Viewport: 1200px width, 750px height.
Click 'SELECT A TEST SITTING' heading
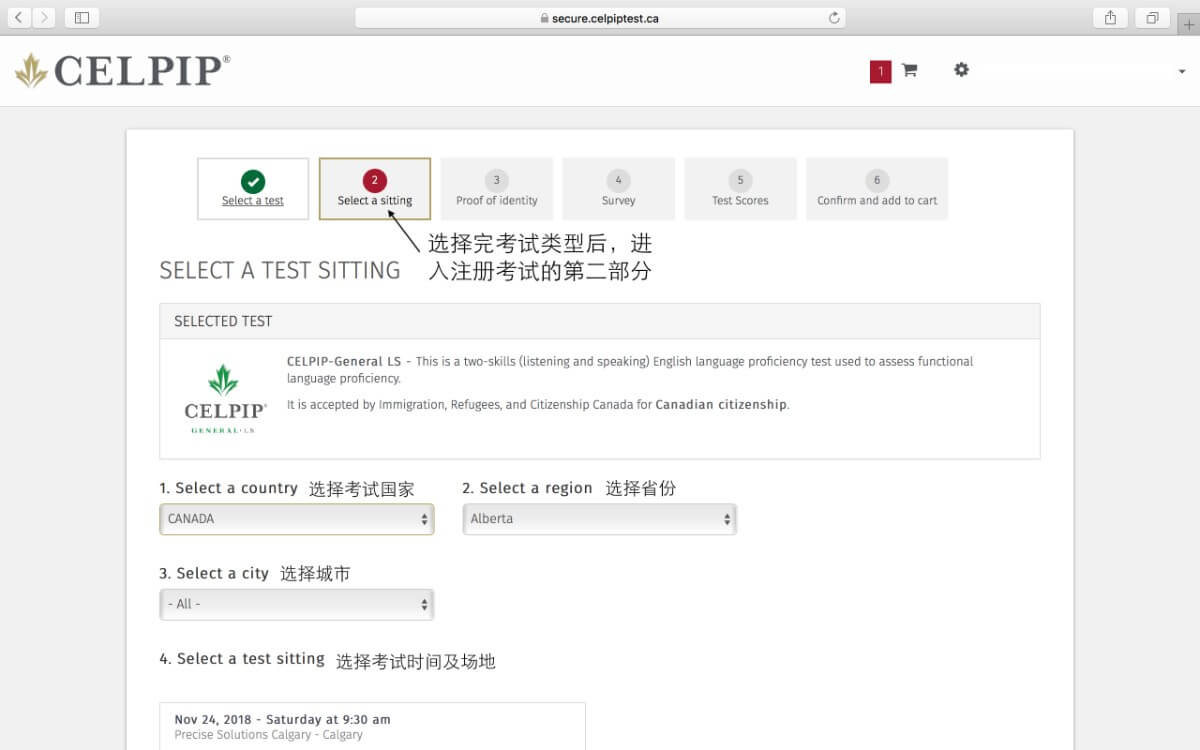pyautogui.click(x=280, y=270)
